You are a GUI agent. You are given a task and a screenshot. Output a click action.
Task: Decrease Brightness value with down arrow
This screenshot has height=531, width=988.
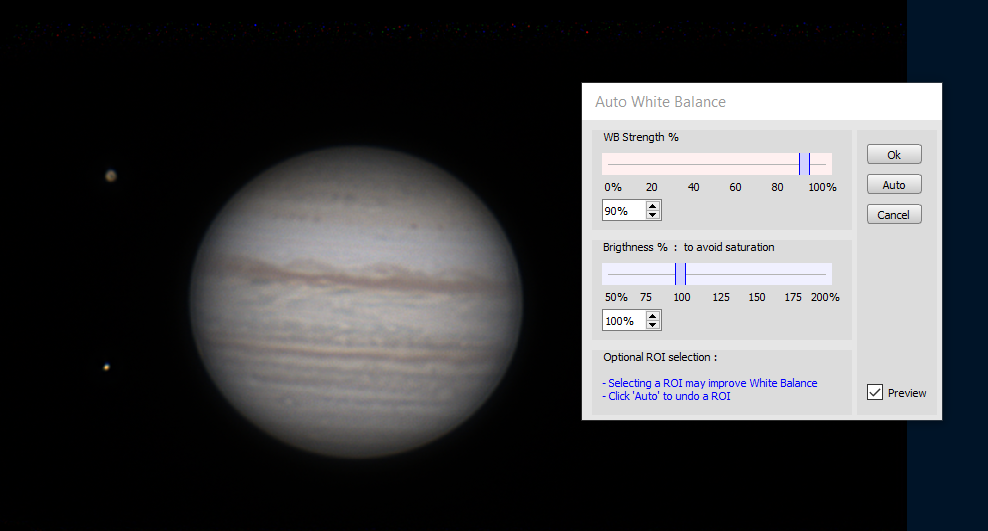coord(653,325)
